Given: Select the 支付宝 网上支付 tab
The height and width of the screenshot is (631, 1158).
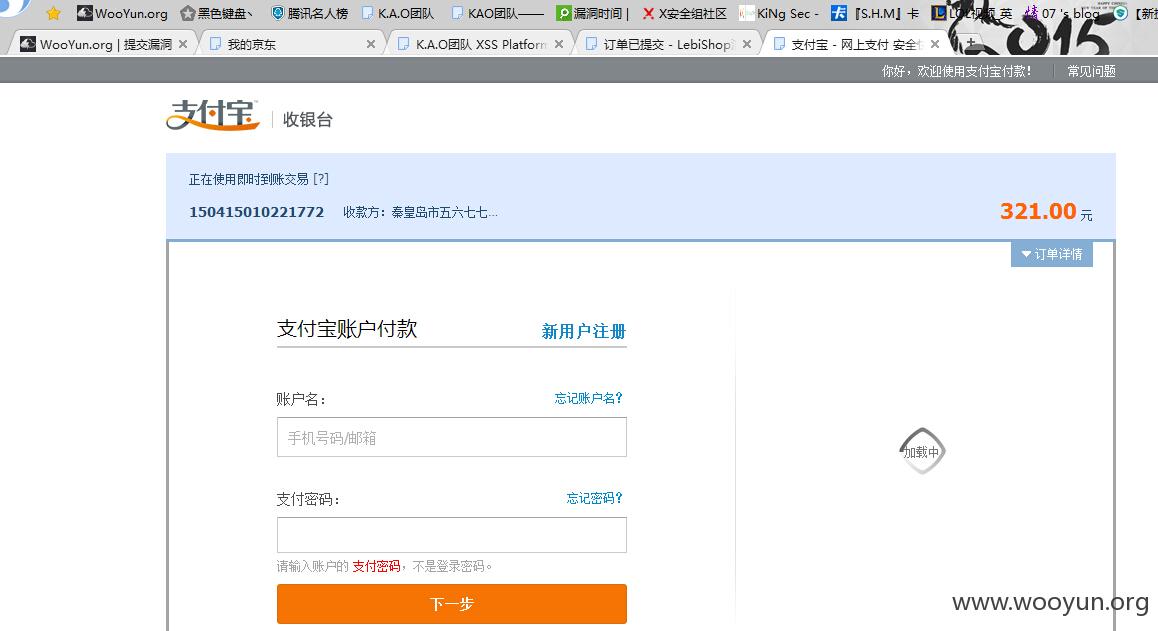Looking at the screenshot, I should point(855,44).
